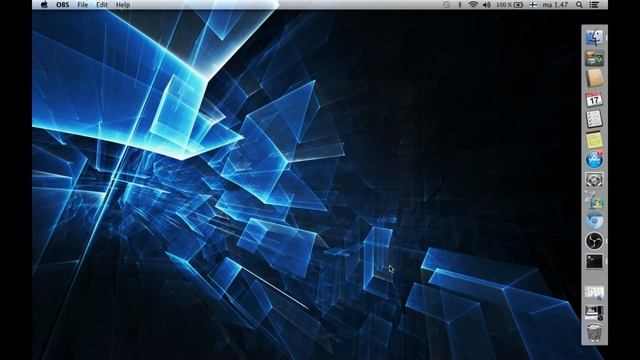
Task: Open the Edit menu
Action: pos(102,5)
